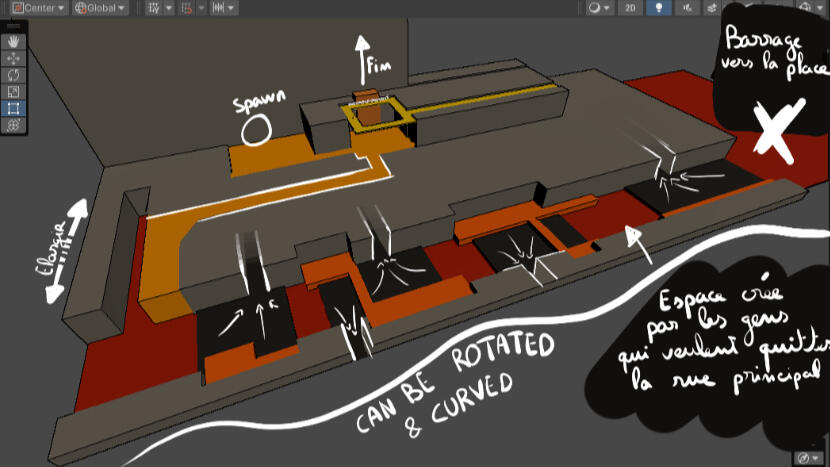Viewport: 830px width, 467px height.
Task: Click the snap increment magnet icon
Action: point(186,8)
